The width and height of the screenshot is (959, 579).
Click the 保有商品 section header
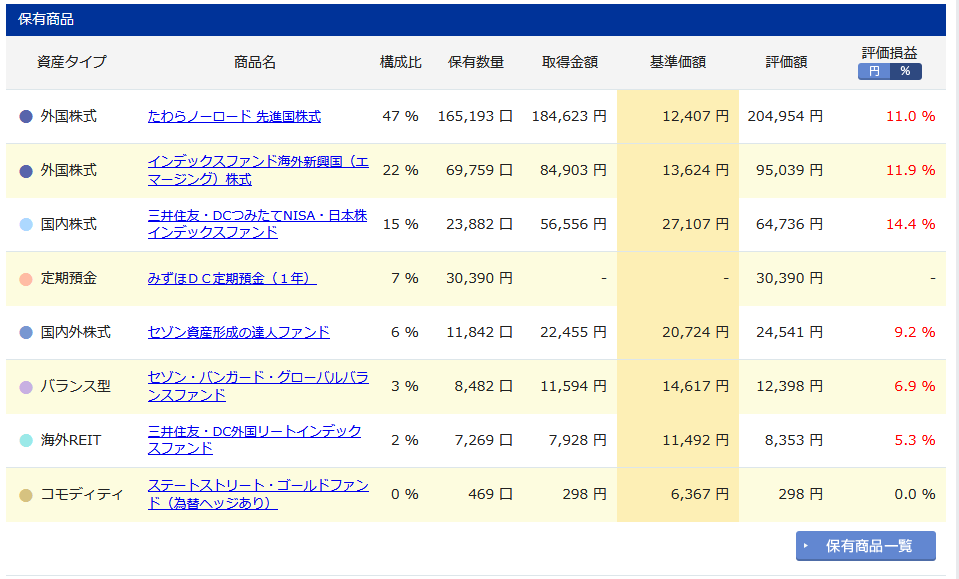(476, 20)
